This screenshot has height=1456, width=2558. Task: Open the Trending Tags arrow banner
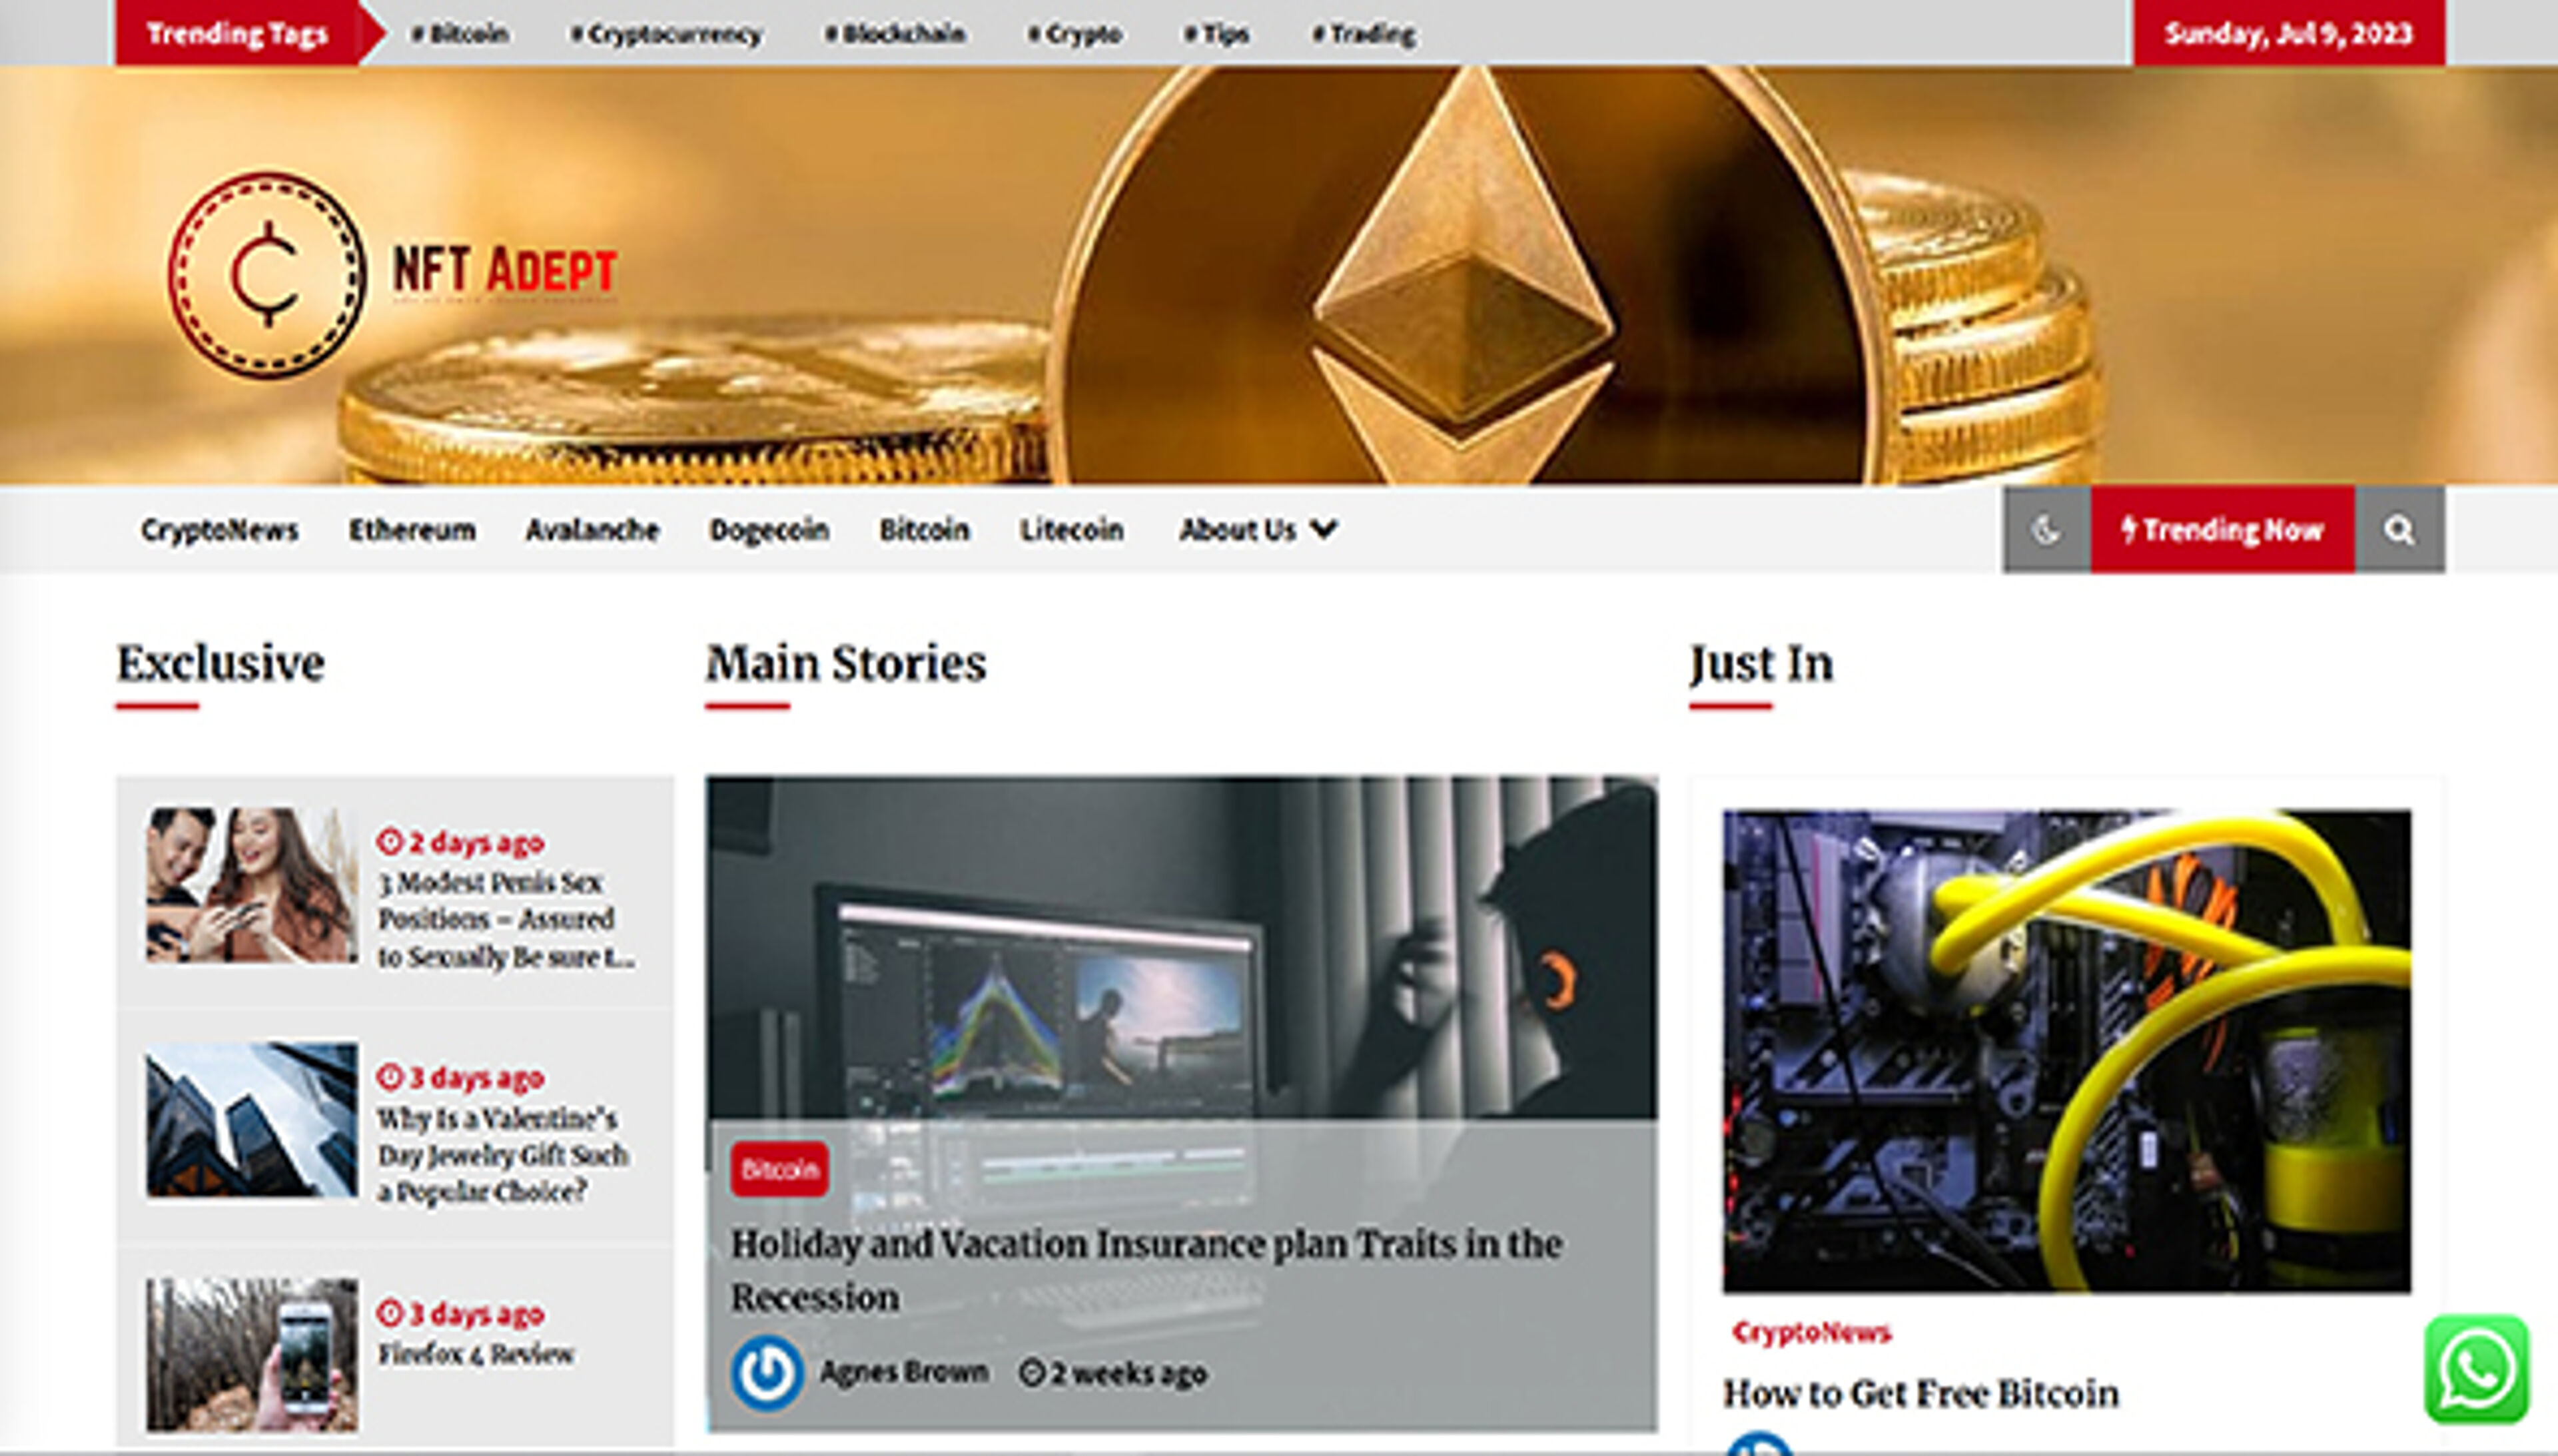click(x=240, y=32)
